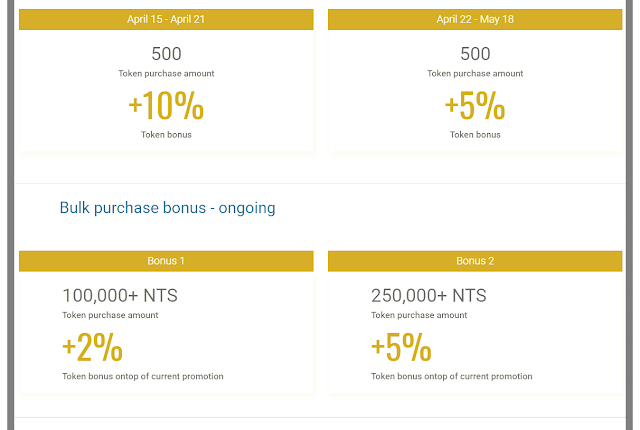
Task: Click the +5% figure in Bonus 2 card
Action: (401, 347)
